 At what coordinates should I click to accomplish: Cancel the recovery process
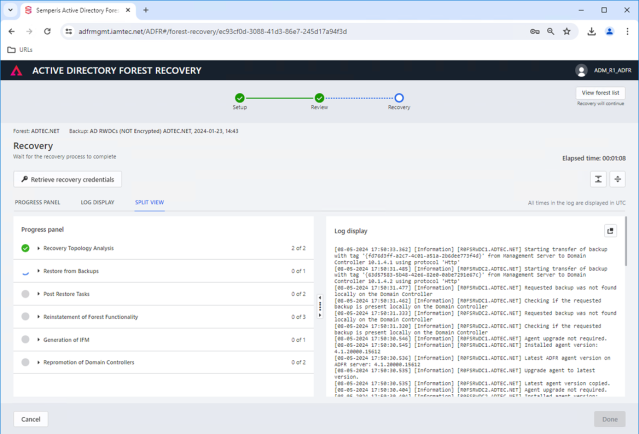click(31, 419)
